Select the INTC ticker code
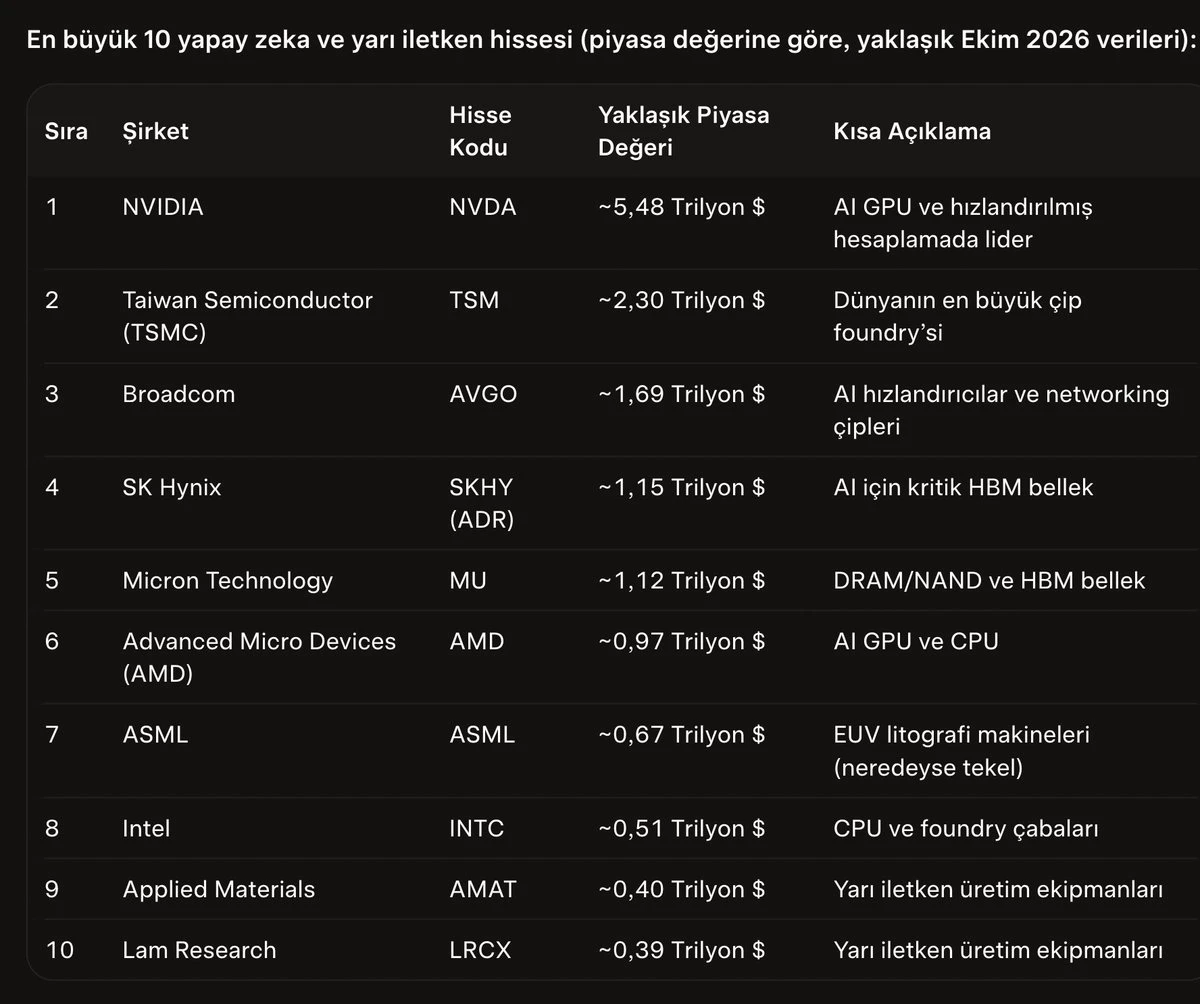 coord(477,828)
